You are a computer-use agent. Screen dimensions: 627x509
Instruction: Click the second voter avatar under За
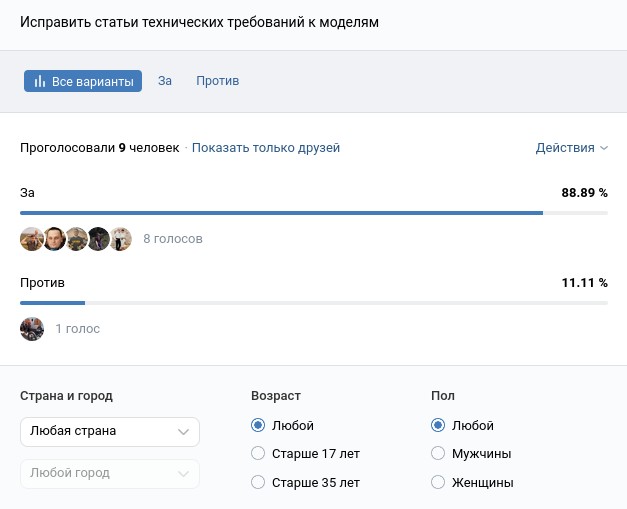[x=54, y=239]
